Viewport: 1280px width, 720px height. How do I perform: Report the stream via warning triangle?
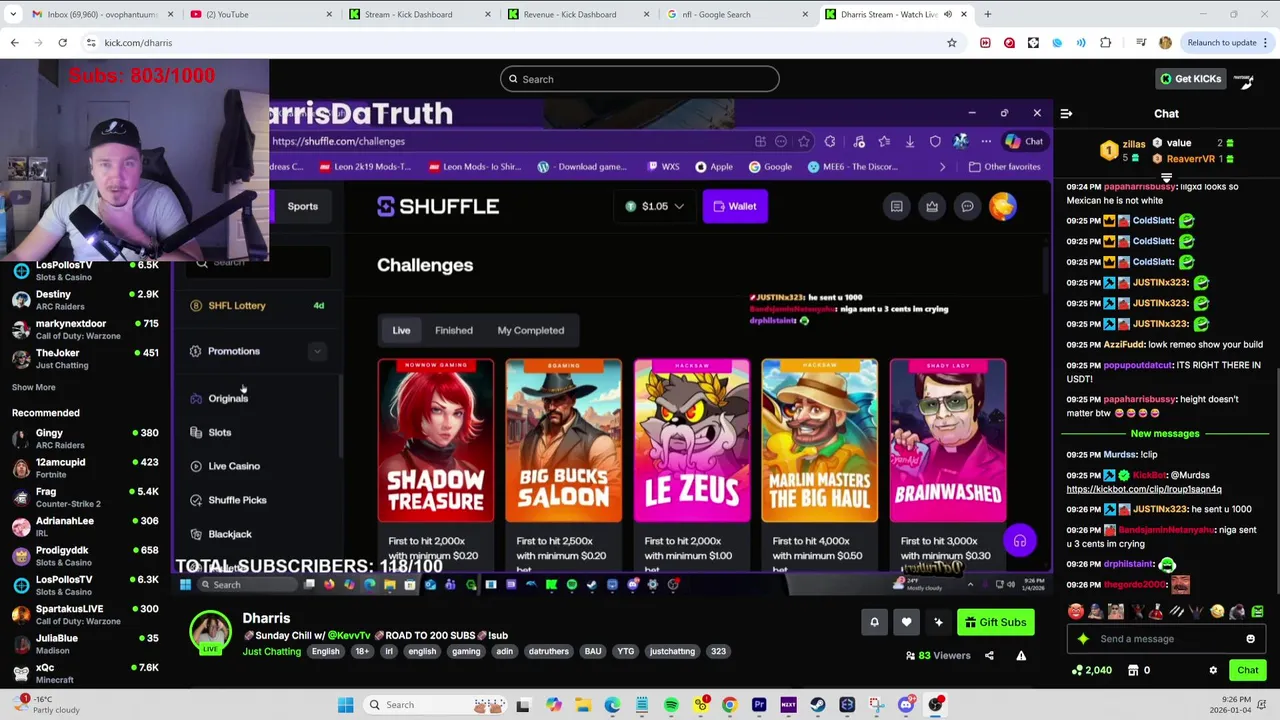pos(1021,656)
